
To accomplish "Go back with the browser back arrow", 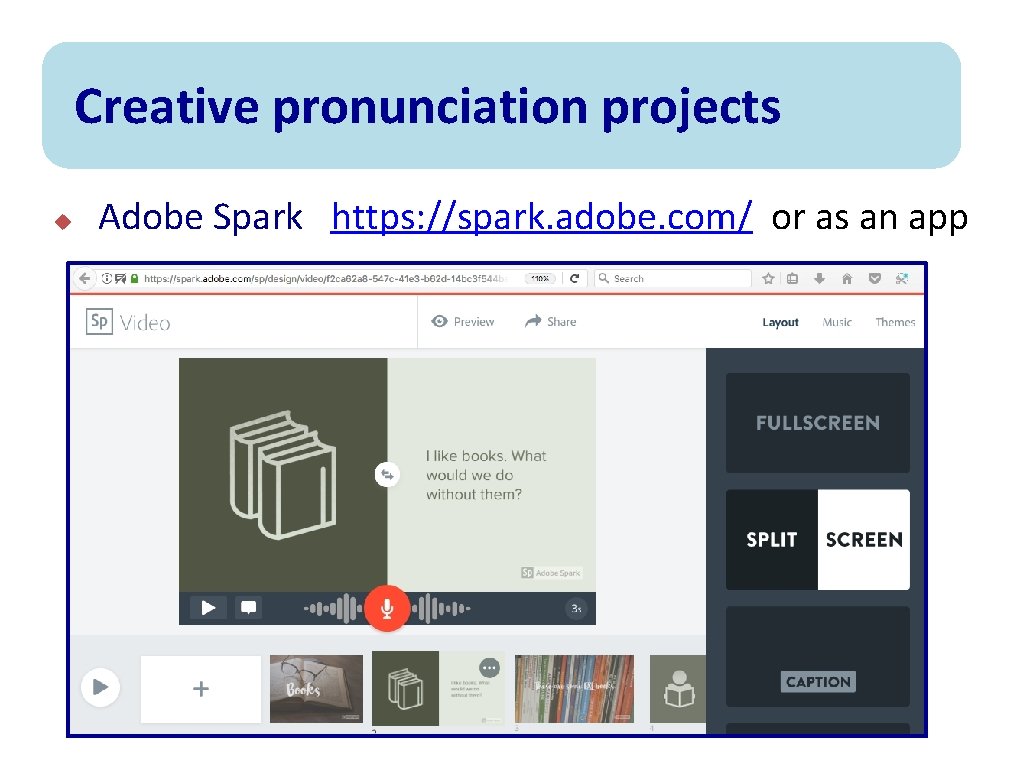I will click(84, 278).
